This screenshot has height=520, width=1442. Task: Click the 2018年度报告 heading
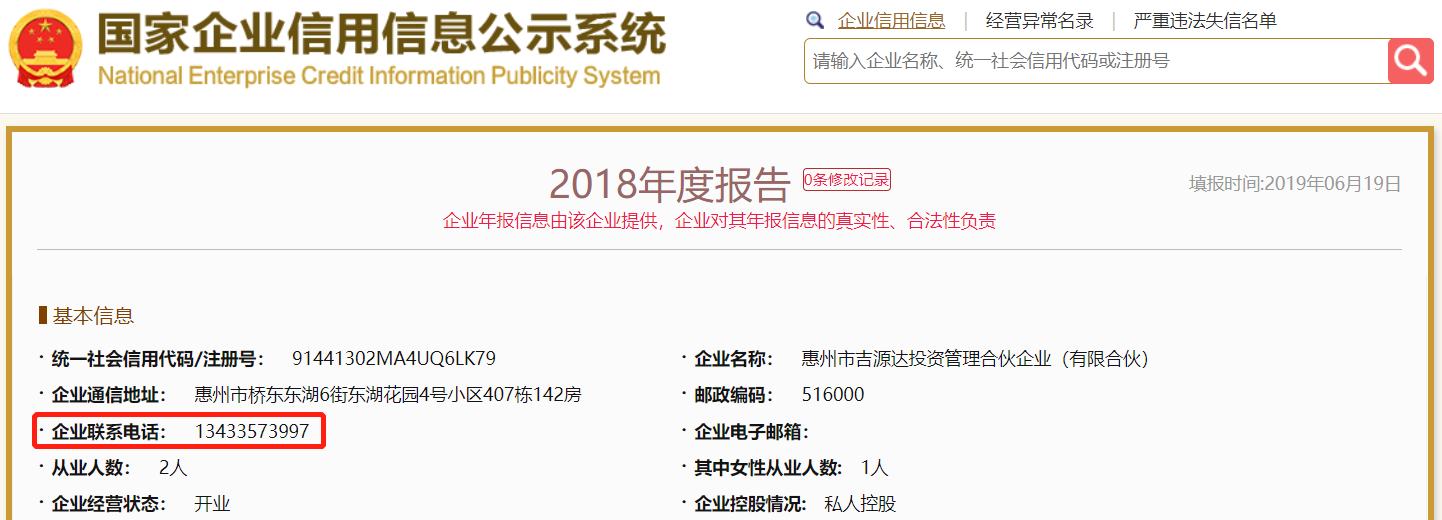pyautogui.click(x=670, y=185)
